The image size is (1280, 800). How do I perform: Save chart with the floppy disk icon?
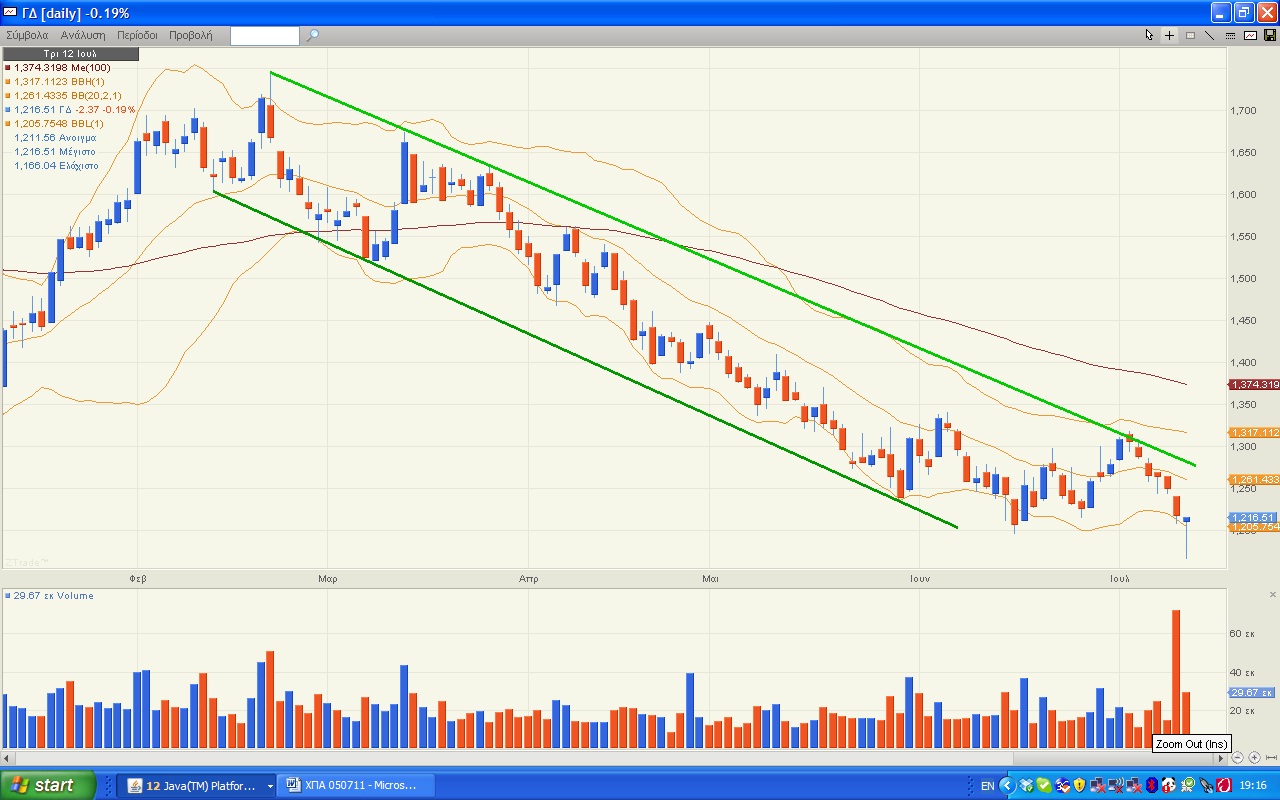click(1269, 35)
